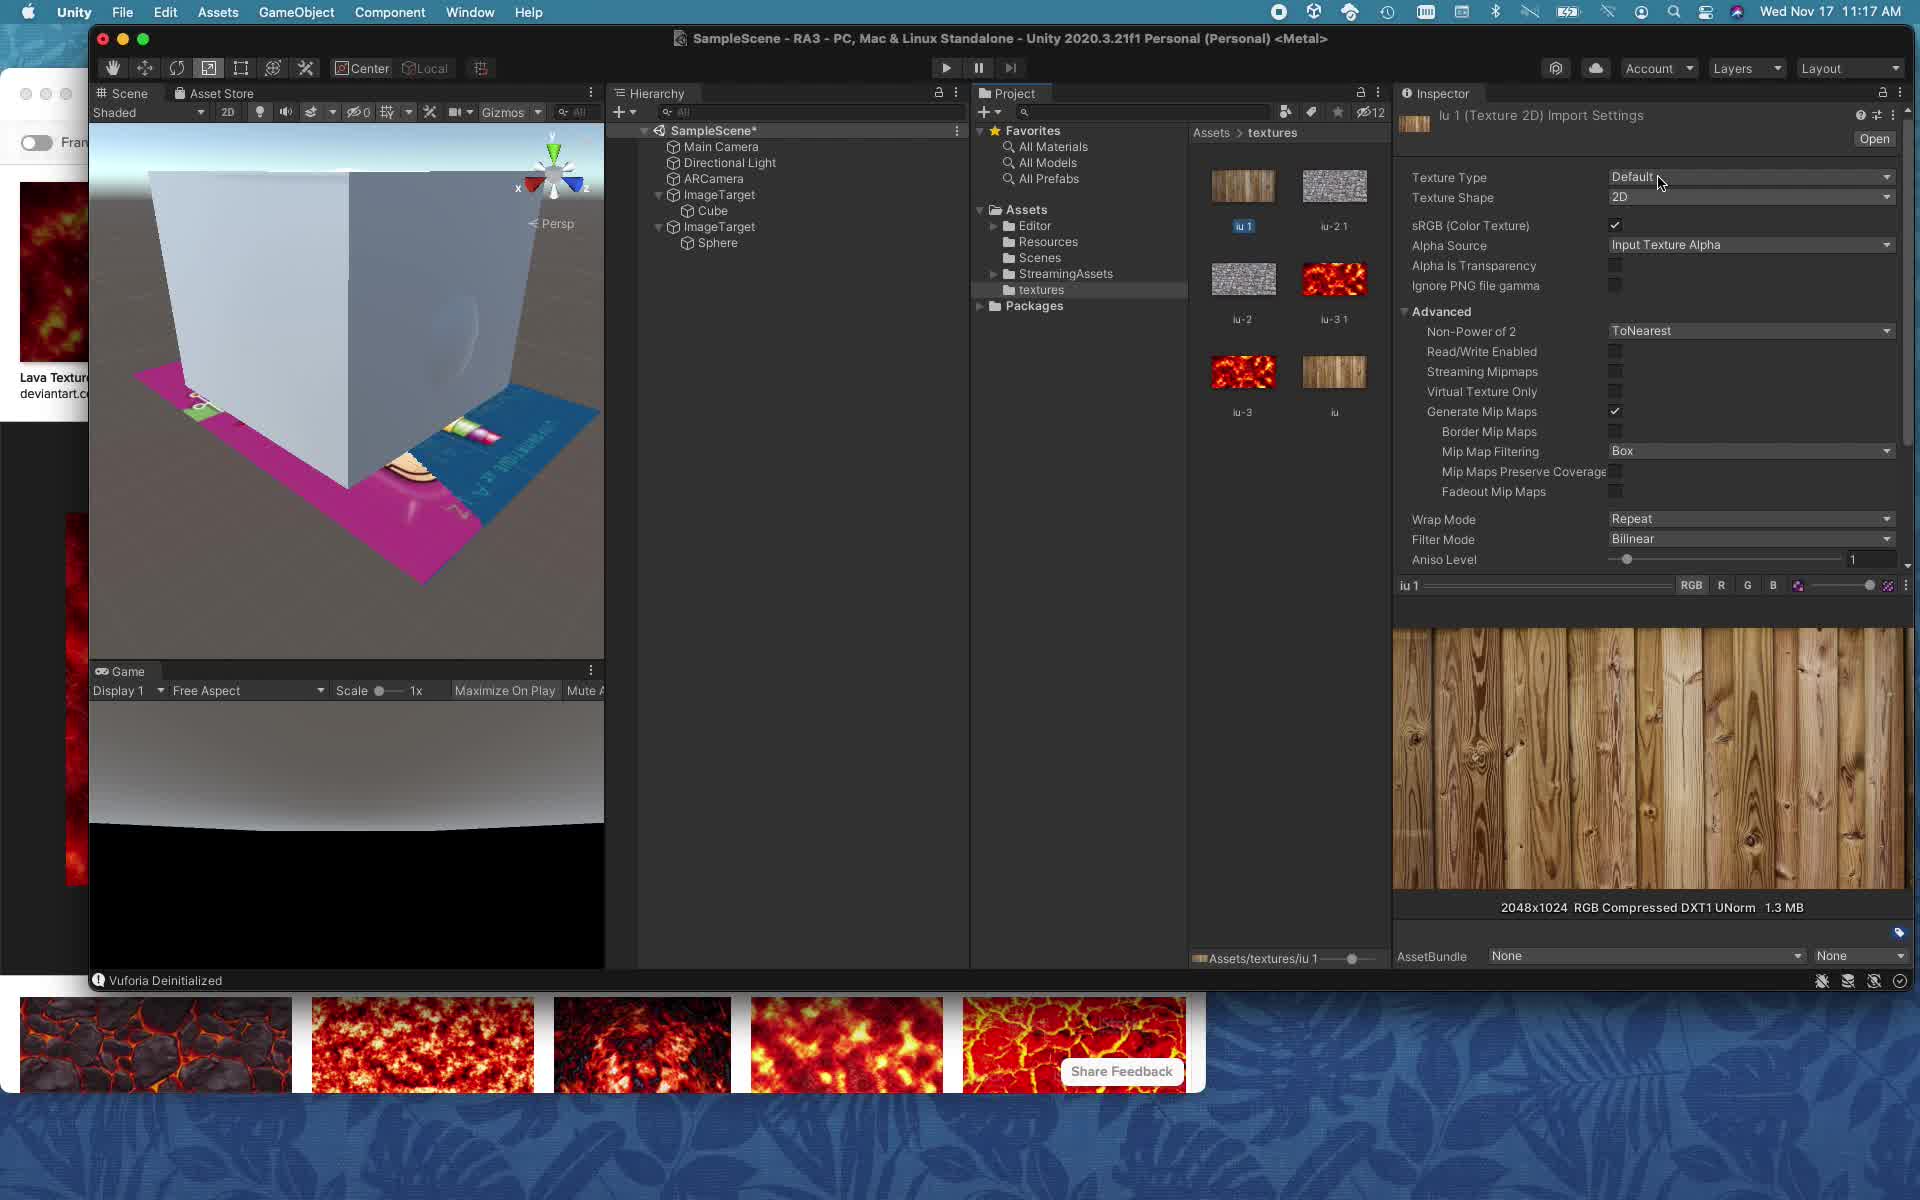Open the scene Component Editor Tools icon
This screenshot has height=1200, width=1920.
430,112
